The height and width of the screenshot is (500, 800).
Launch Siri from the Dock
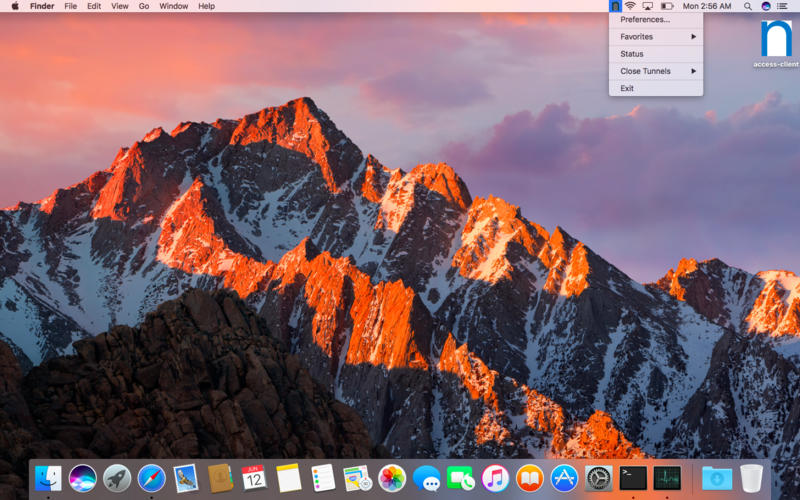click(82, 479)
